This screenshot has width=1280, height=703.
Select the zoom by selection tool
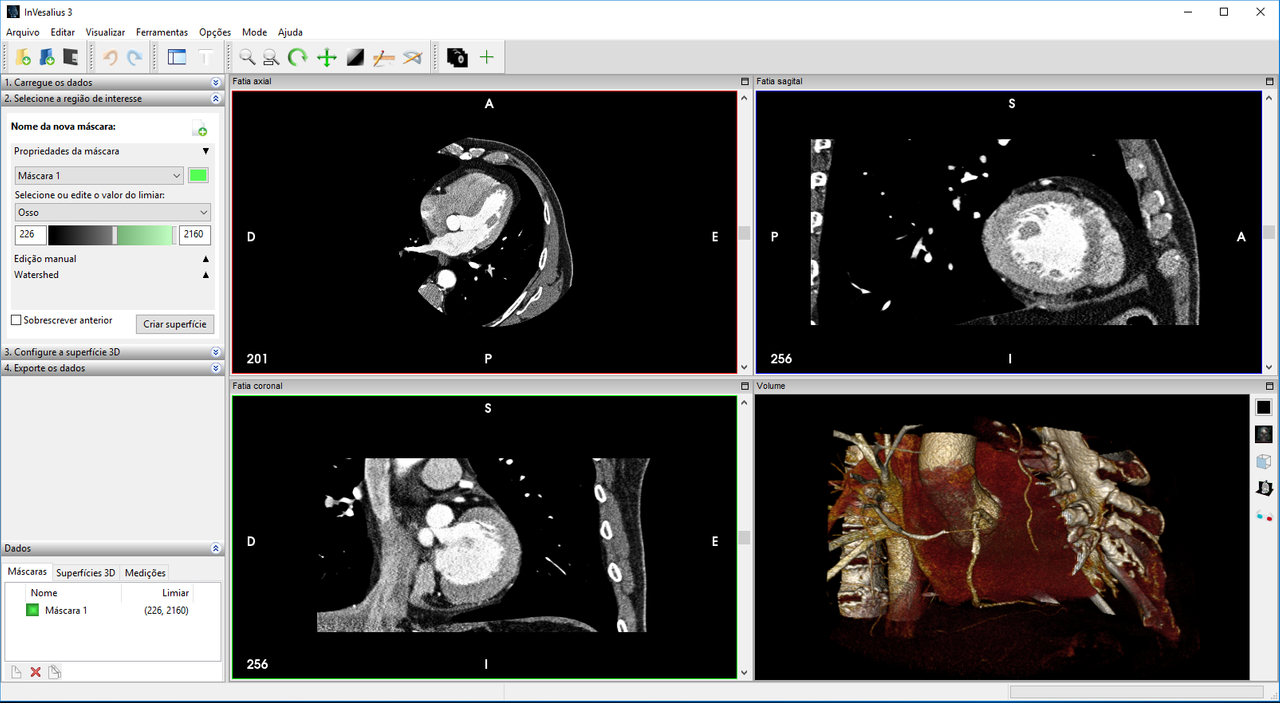271,57
